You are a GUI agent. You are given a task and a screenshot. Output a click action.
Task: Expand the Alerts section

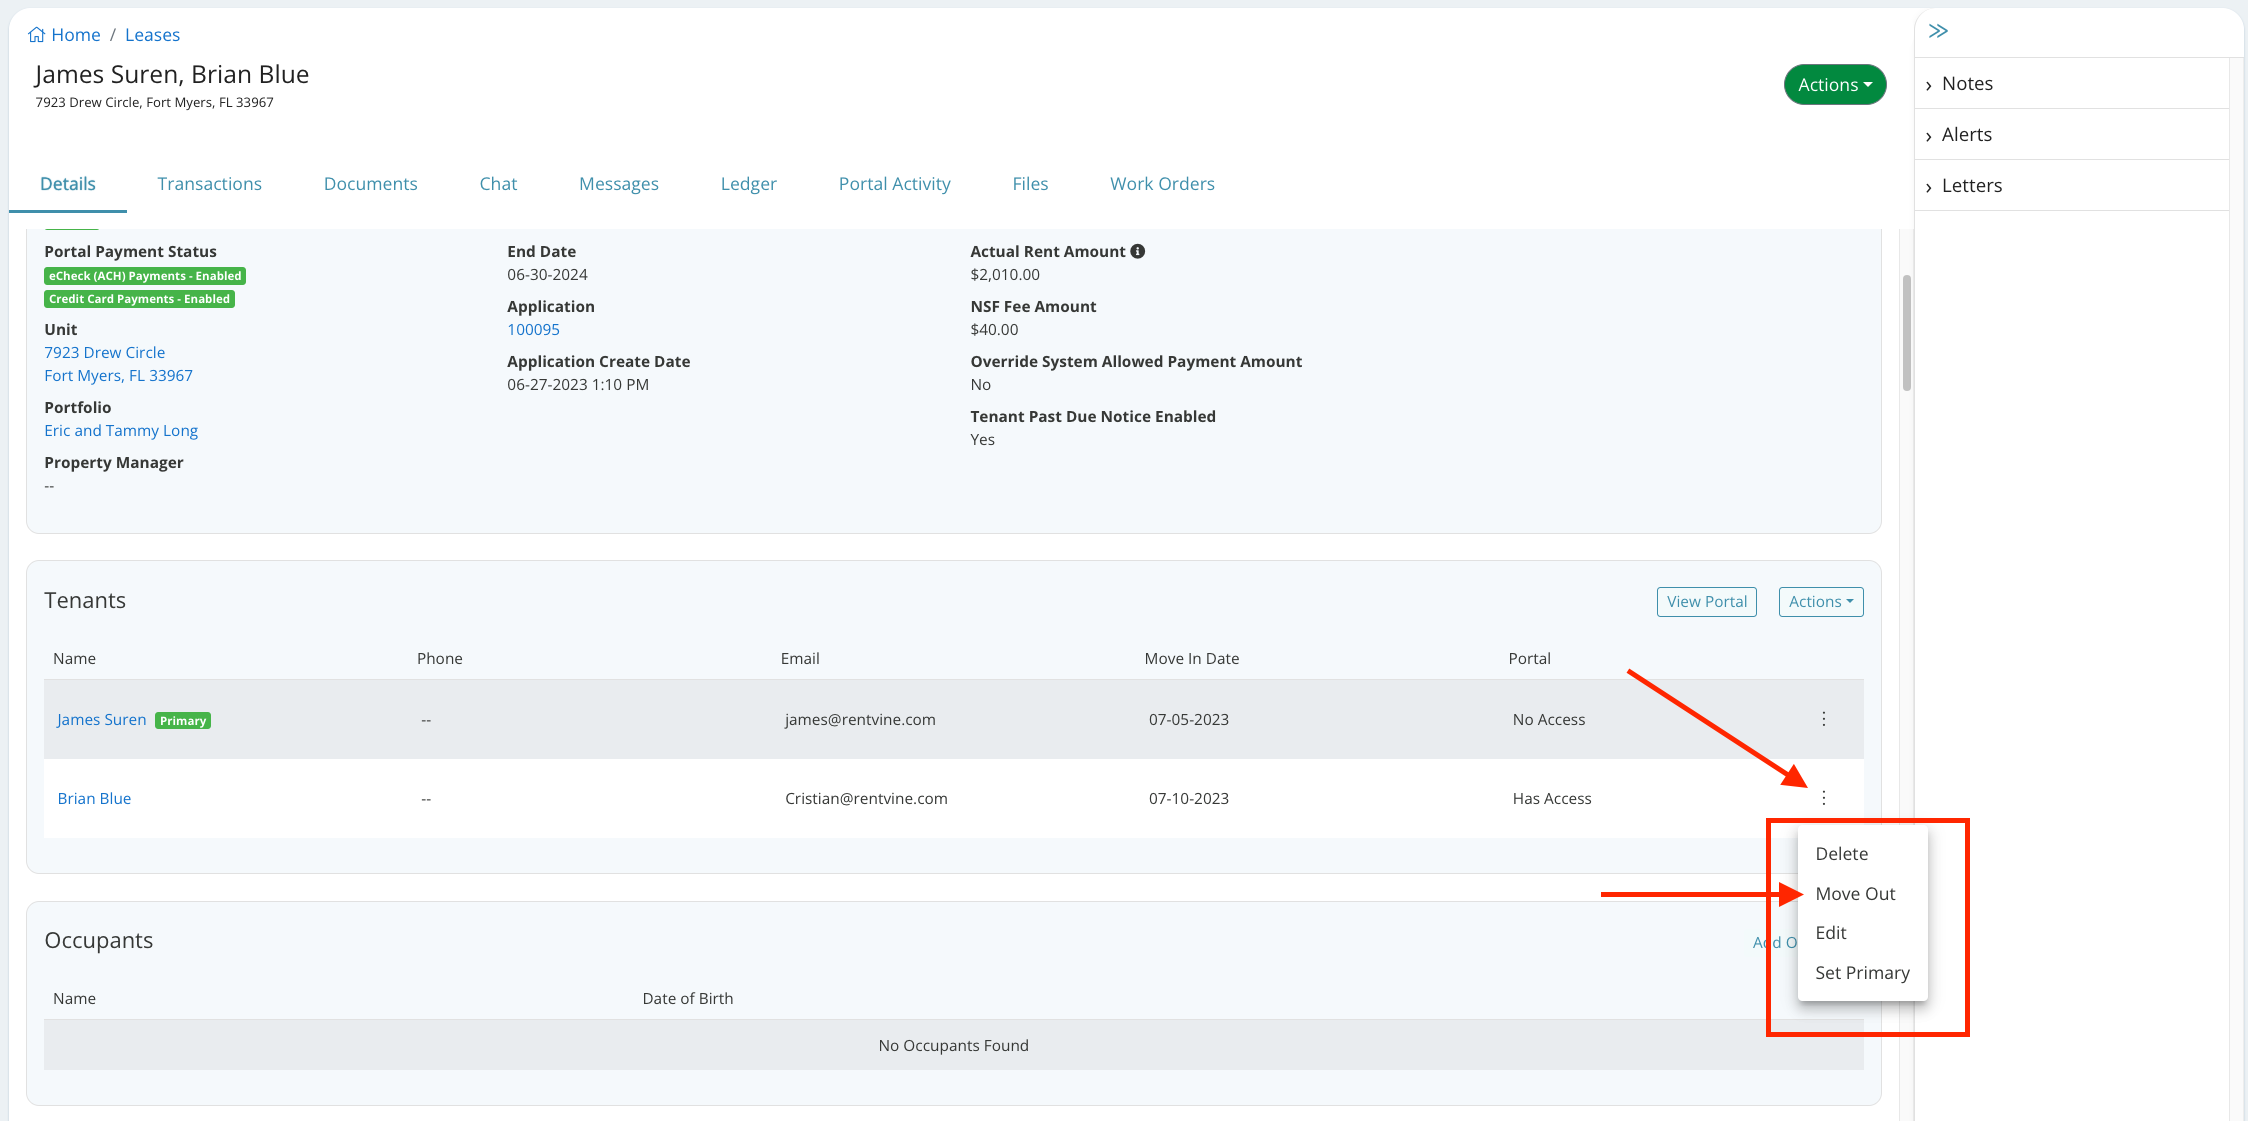pyautogui.click(x=1965, y=135)
